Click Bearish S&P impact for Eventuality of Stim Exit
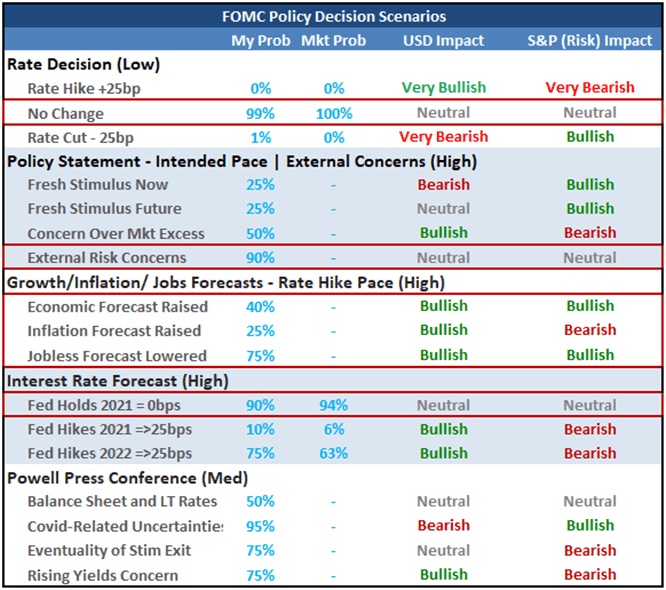This screenshot has height=590, width=666. point(590,551)
